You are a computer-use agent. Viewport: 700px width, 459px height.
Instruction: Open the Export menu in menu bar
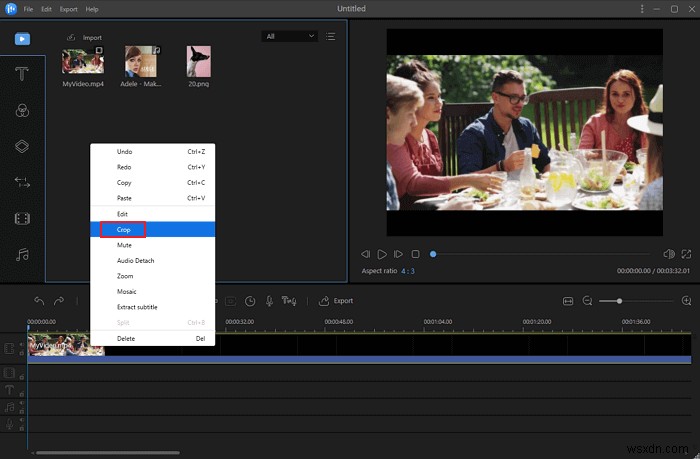point(68,9)
